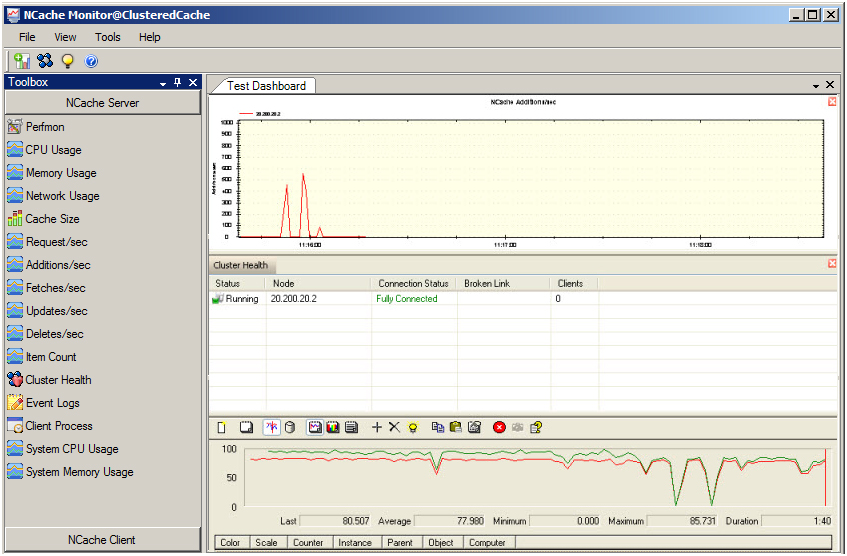
Task: Select node 20.200.20.2 row
Action: (523, 299)
